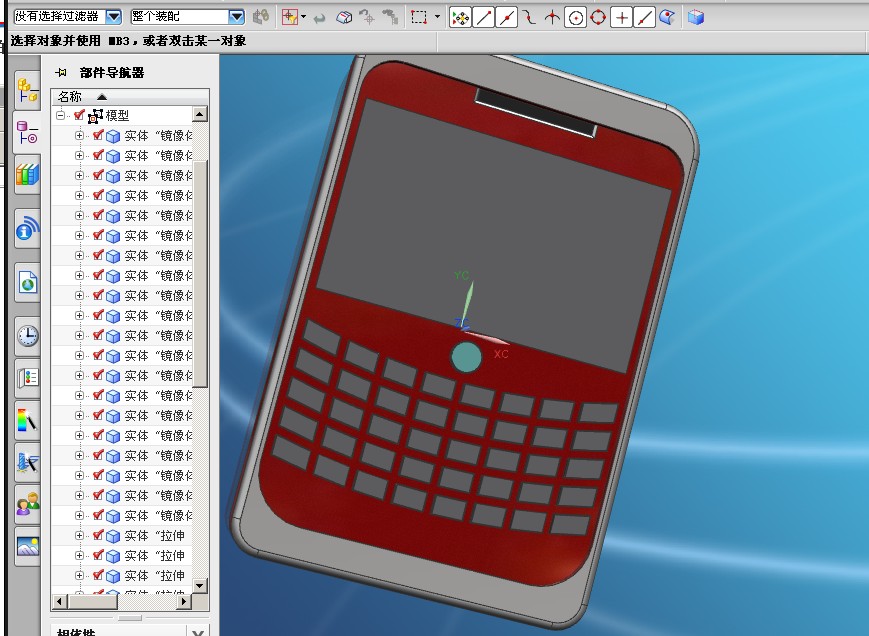869x636 pixels.
Task: Click the 相依性 panel title
Action: coord(76,632)
